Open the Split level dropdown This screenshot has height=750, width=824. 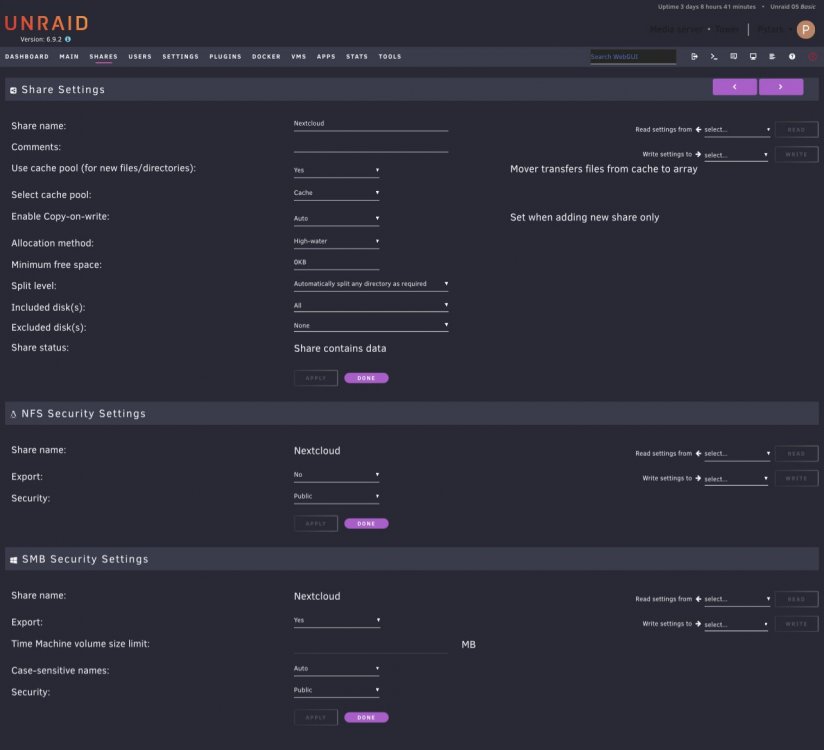click(x=370, y=284)
